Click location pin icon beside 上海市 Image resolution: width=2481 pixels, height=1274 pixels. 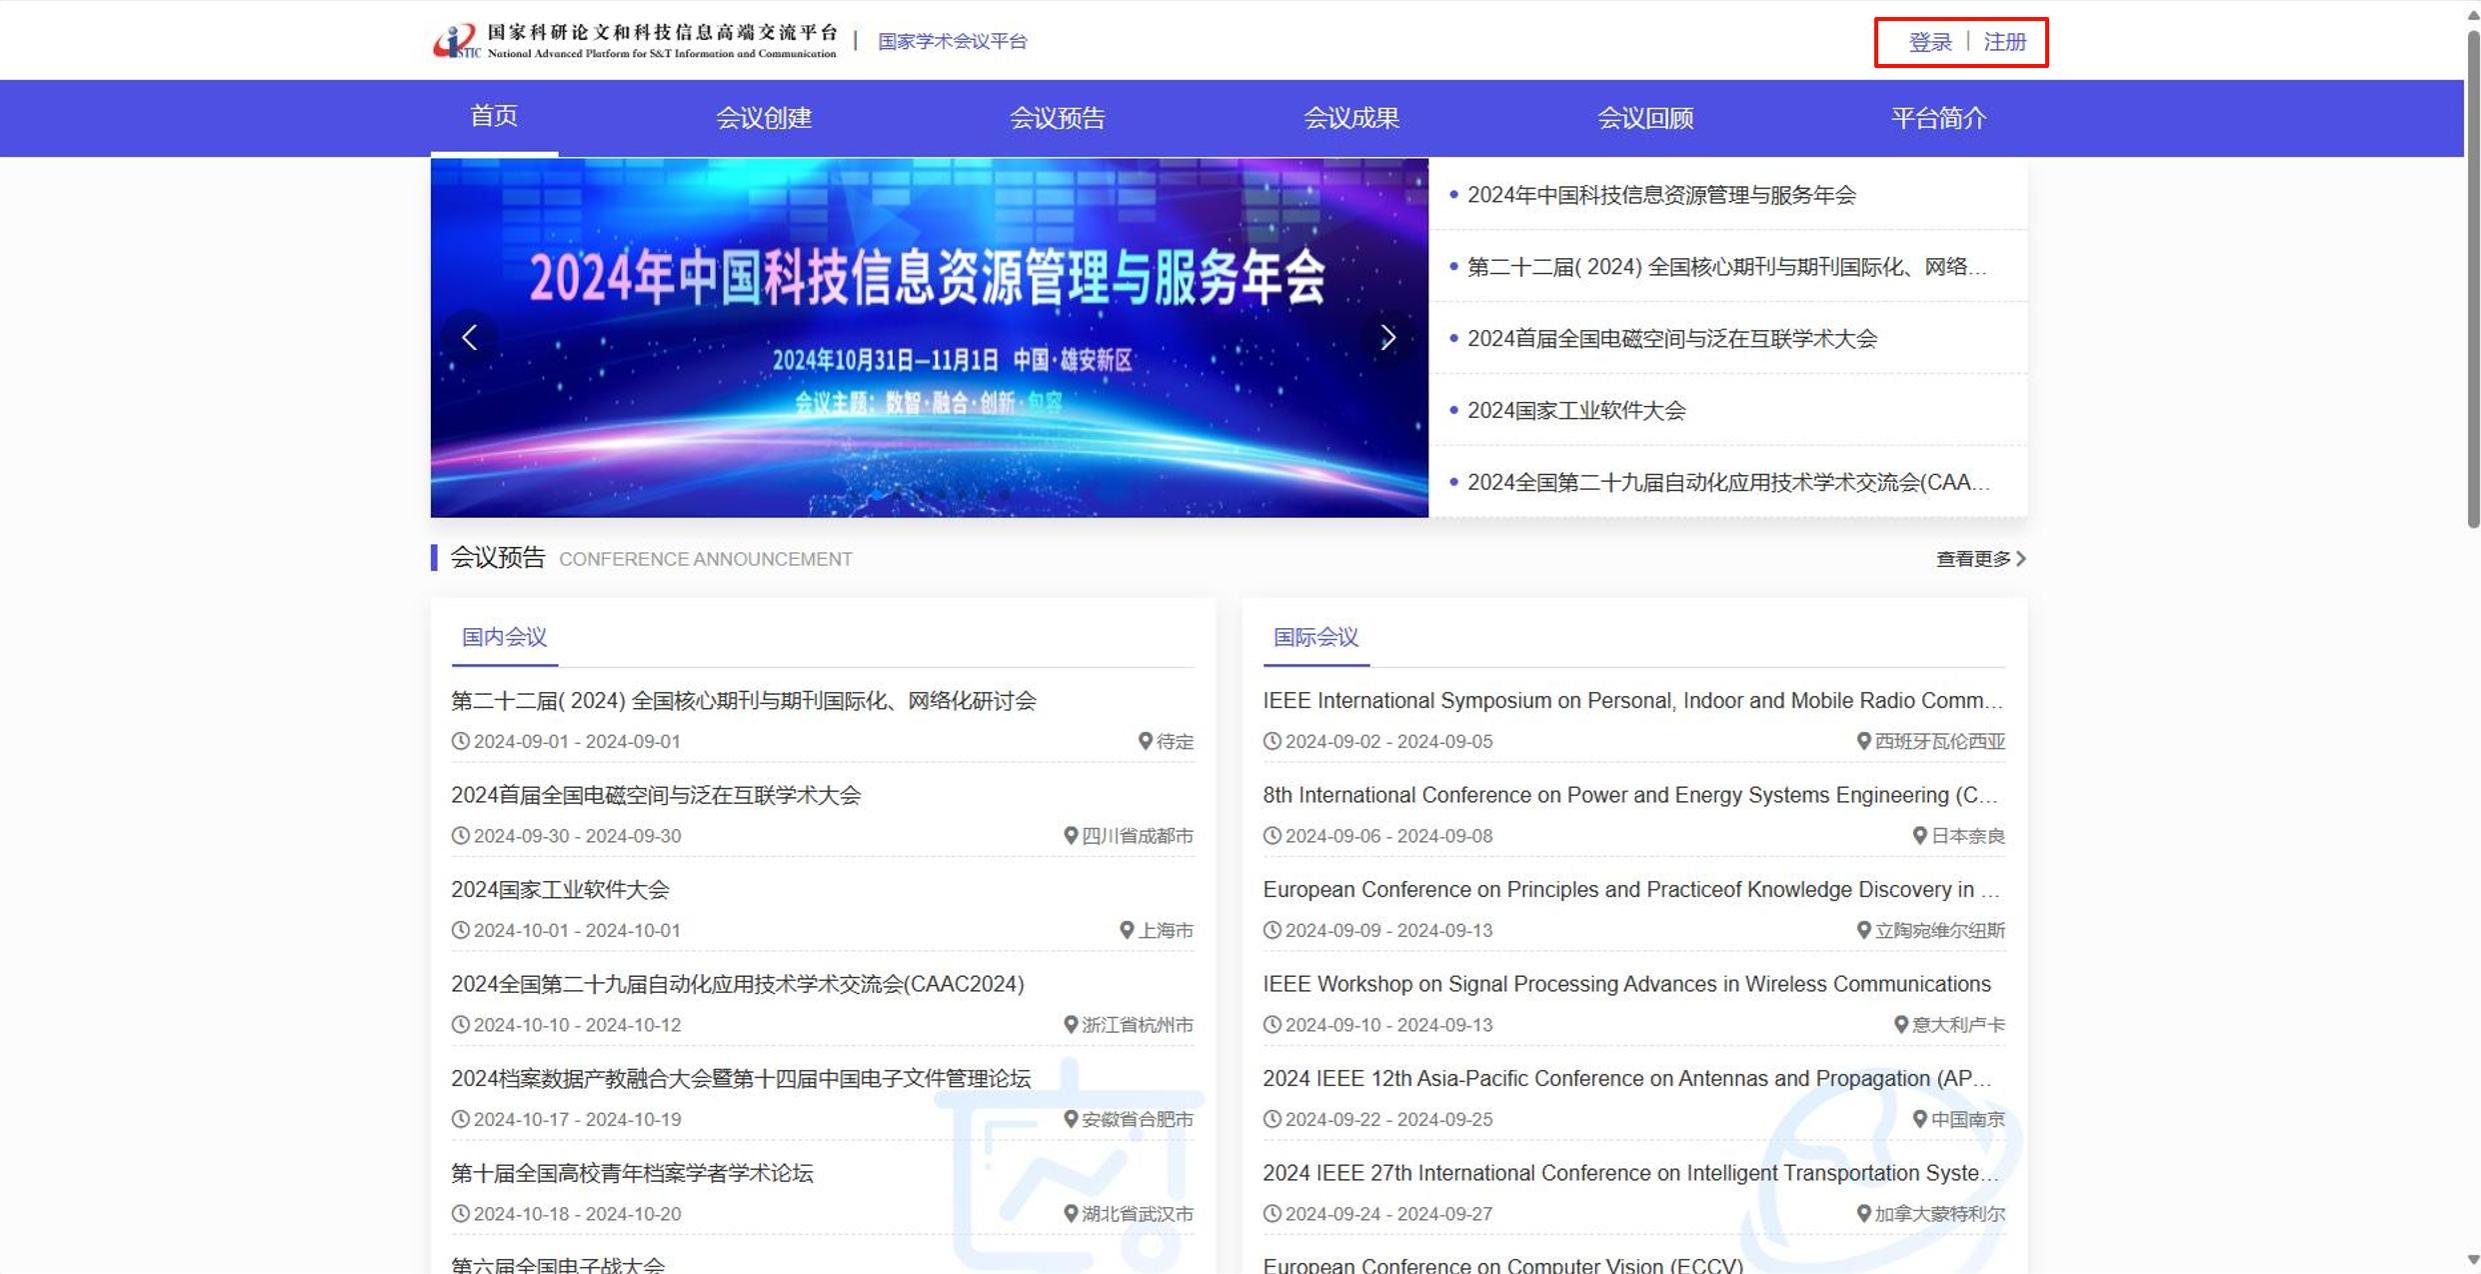pos(1126,930)
